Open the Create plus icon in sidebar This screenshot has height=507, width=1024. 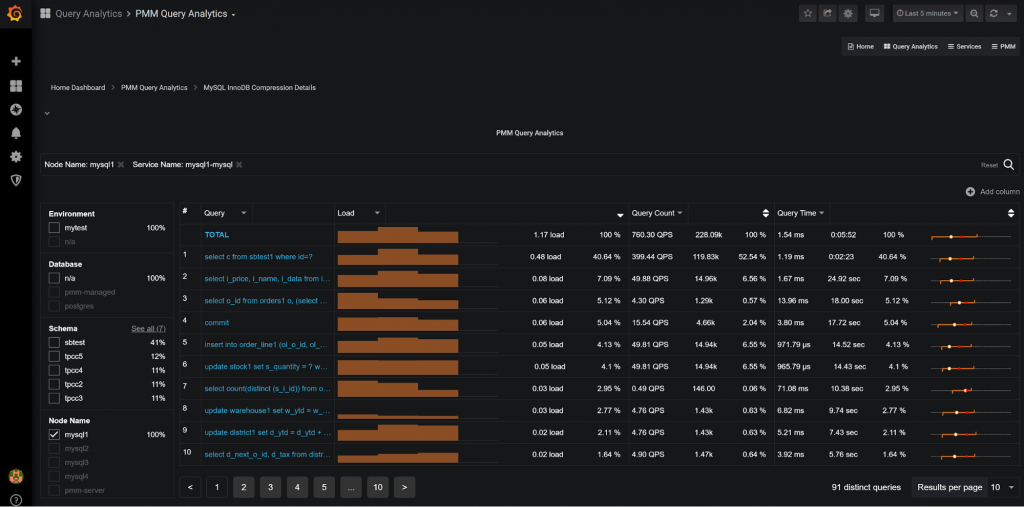pyautogui.click(x=16, y=61)
